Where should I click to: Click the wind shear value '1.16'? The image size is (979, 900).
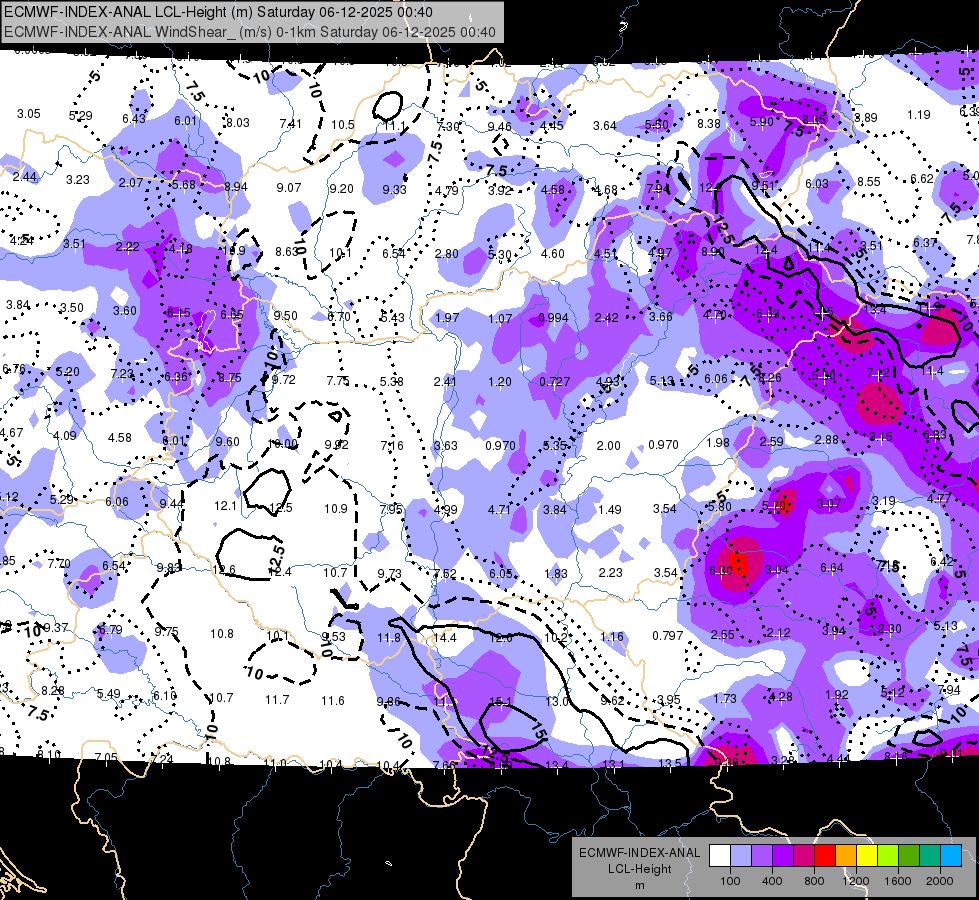(612, 636)
